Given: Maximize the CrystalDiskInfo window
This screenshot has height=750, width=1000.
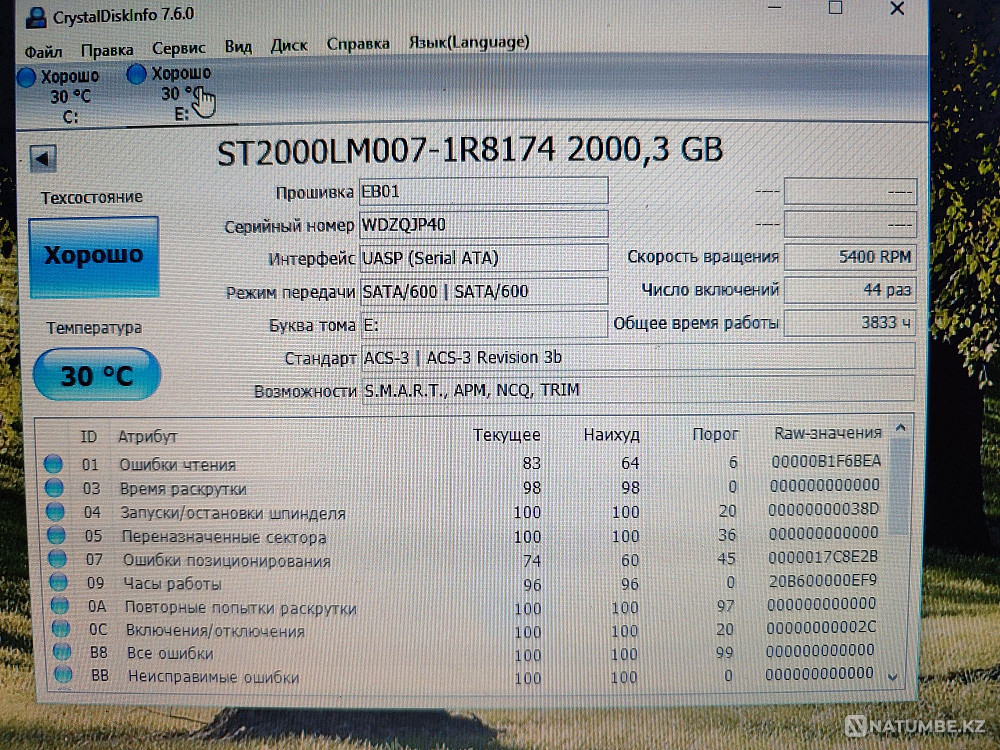Looking at the screenshot, I should (x=835, y=8).
